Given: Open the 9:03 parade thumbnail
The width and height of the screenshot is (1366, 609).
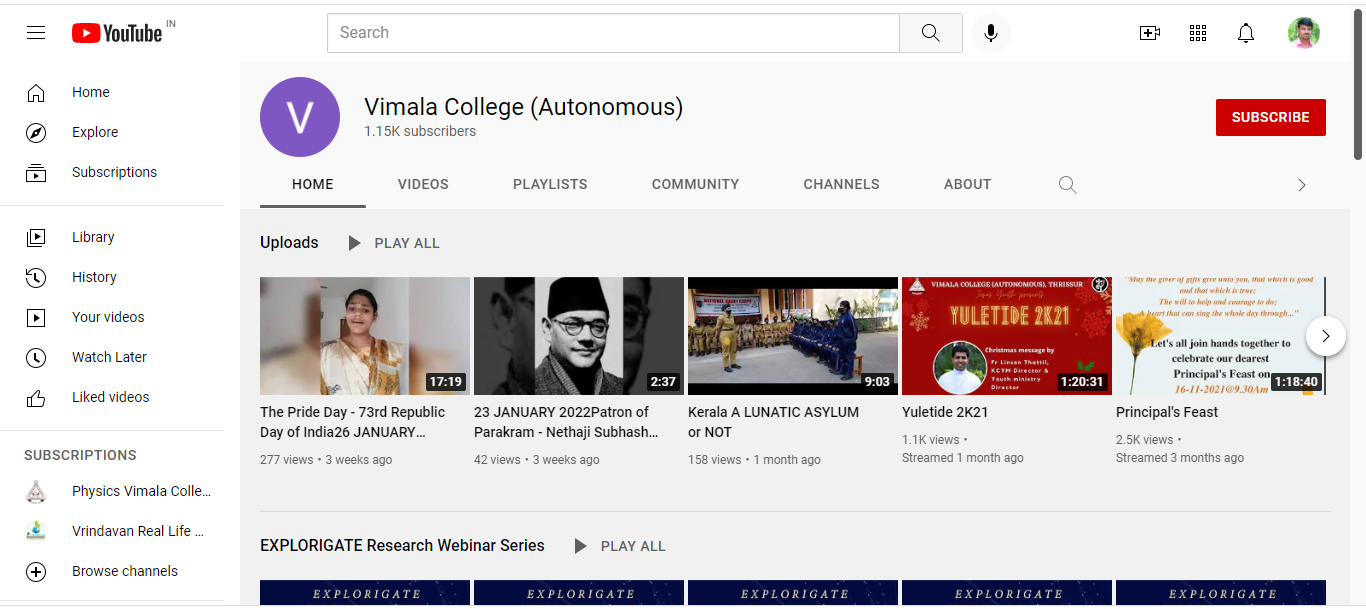Looking at the screenshot, I should pyautogui.click(x=793, y=336).
